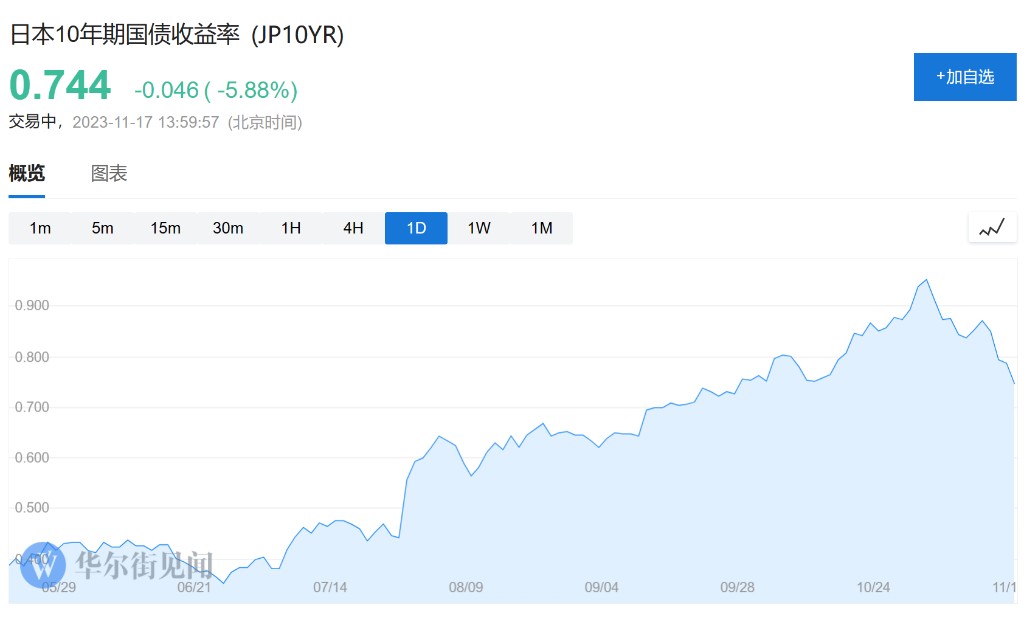Click the line chart type icon

(992, 228)
